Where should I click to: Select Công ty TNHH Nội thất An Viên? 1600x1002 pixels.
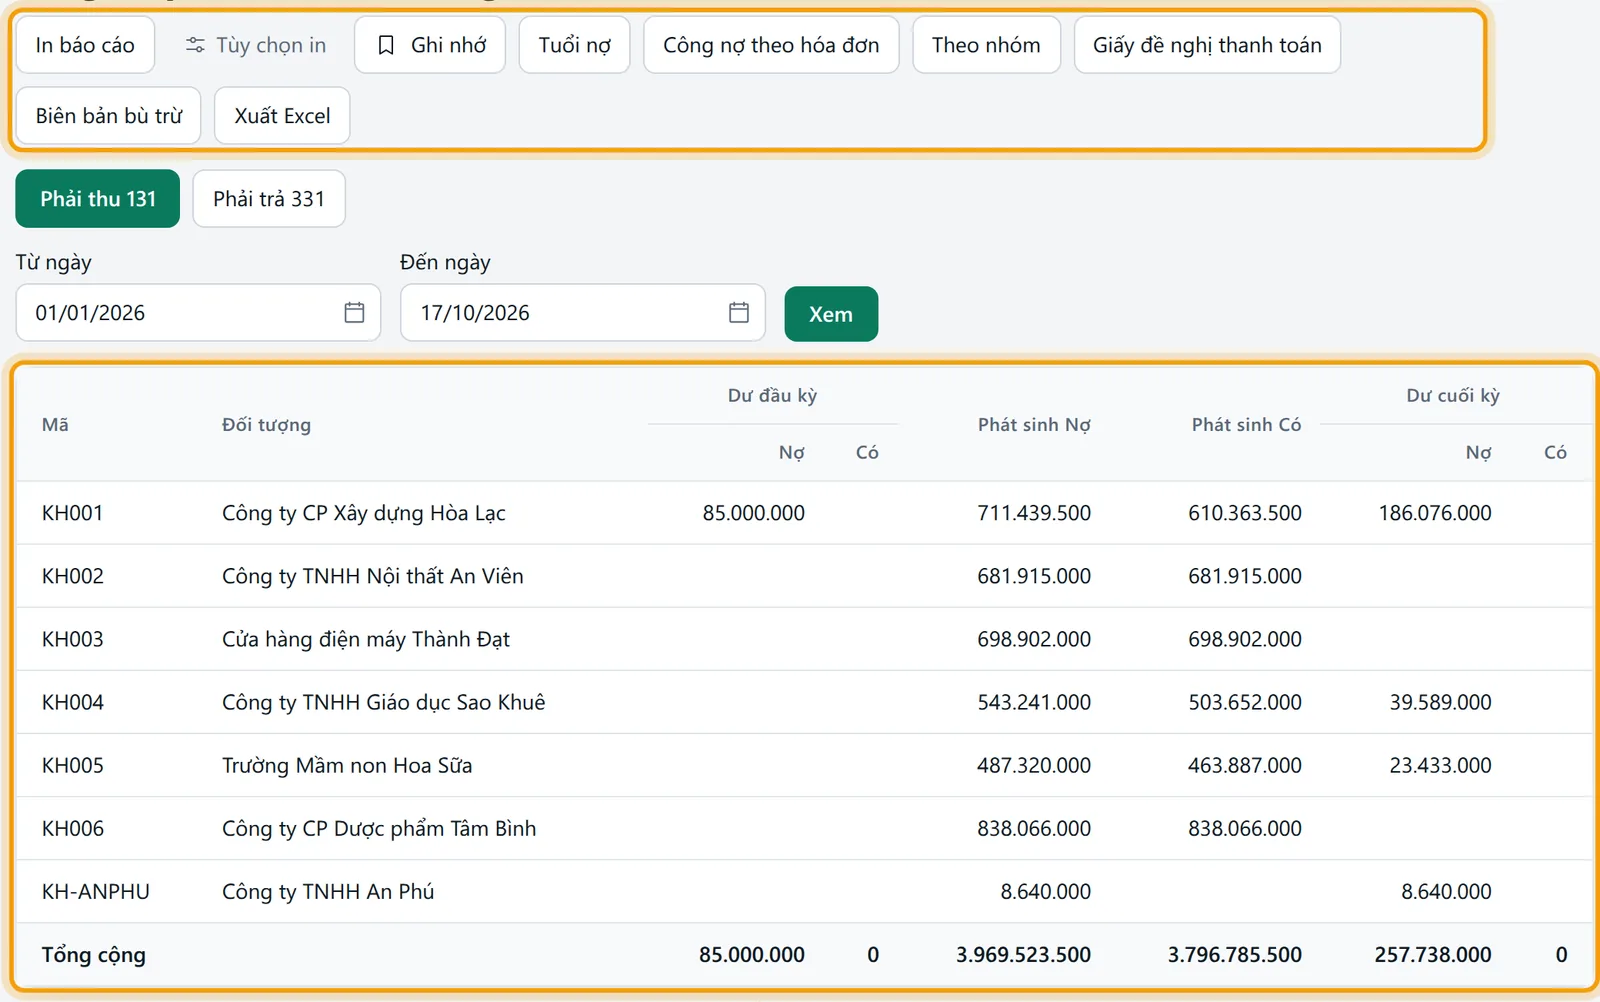(373, 576)
